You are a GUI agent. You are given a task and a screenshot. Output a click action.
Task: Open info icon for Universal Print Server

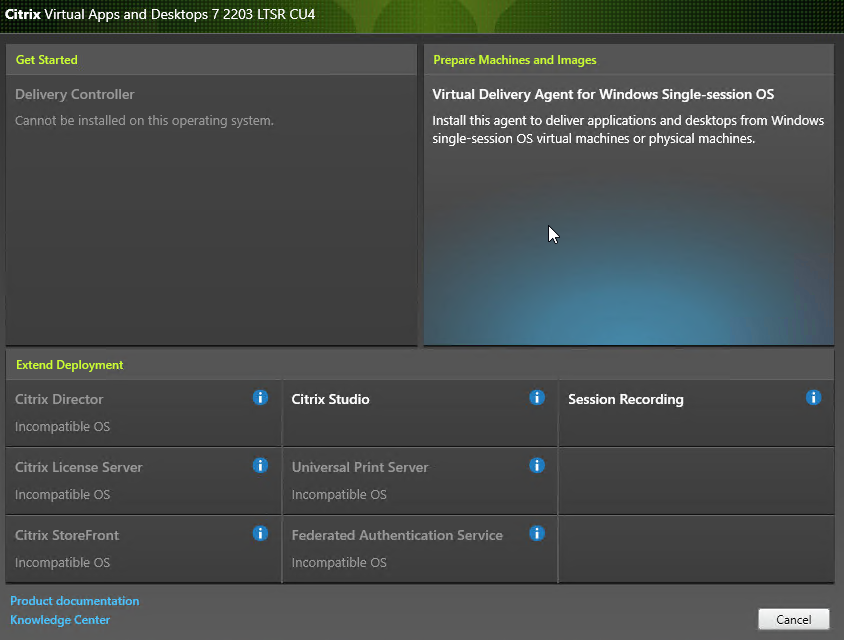click(537, 466)
